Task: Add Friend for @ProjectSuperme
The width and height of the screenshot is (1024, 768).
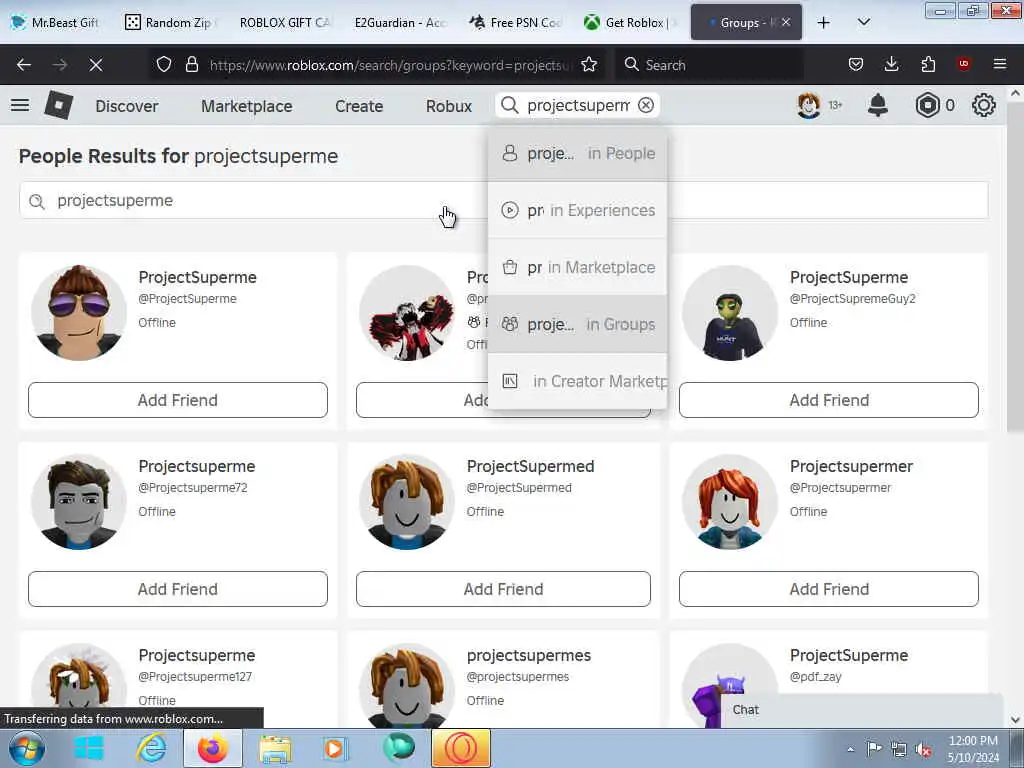Action: [178, 400]
